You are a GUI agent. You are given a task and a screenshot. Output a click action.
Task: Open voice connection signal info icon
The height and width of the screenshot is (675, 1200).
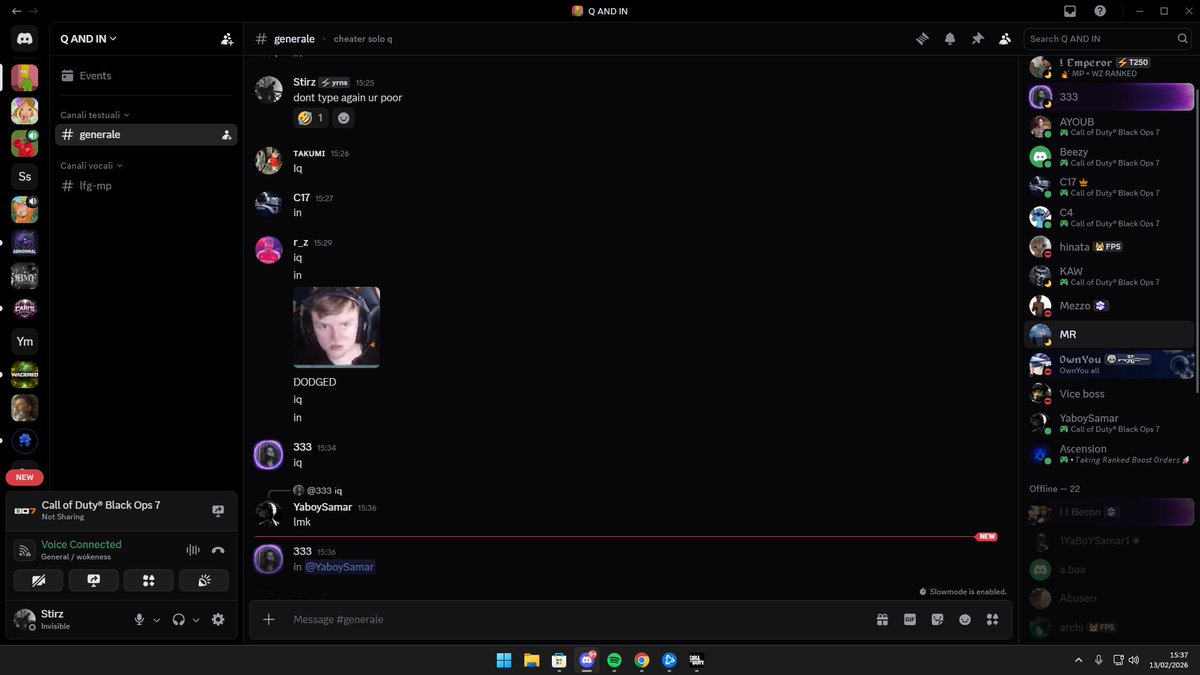[25, 550]
